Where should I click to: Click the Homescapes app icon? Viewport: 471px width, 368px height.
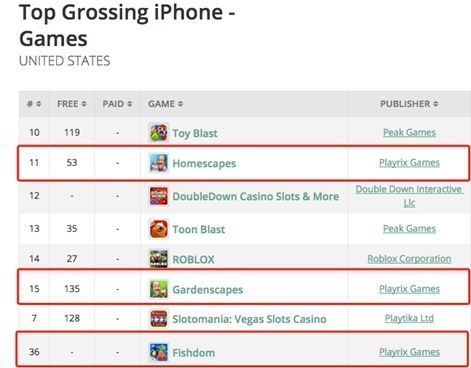158,163
